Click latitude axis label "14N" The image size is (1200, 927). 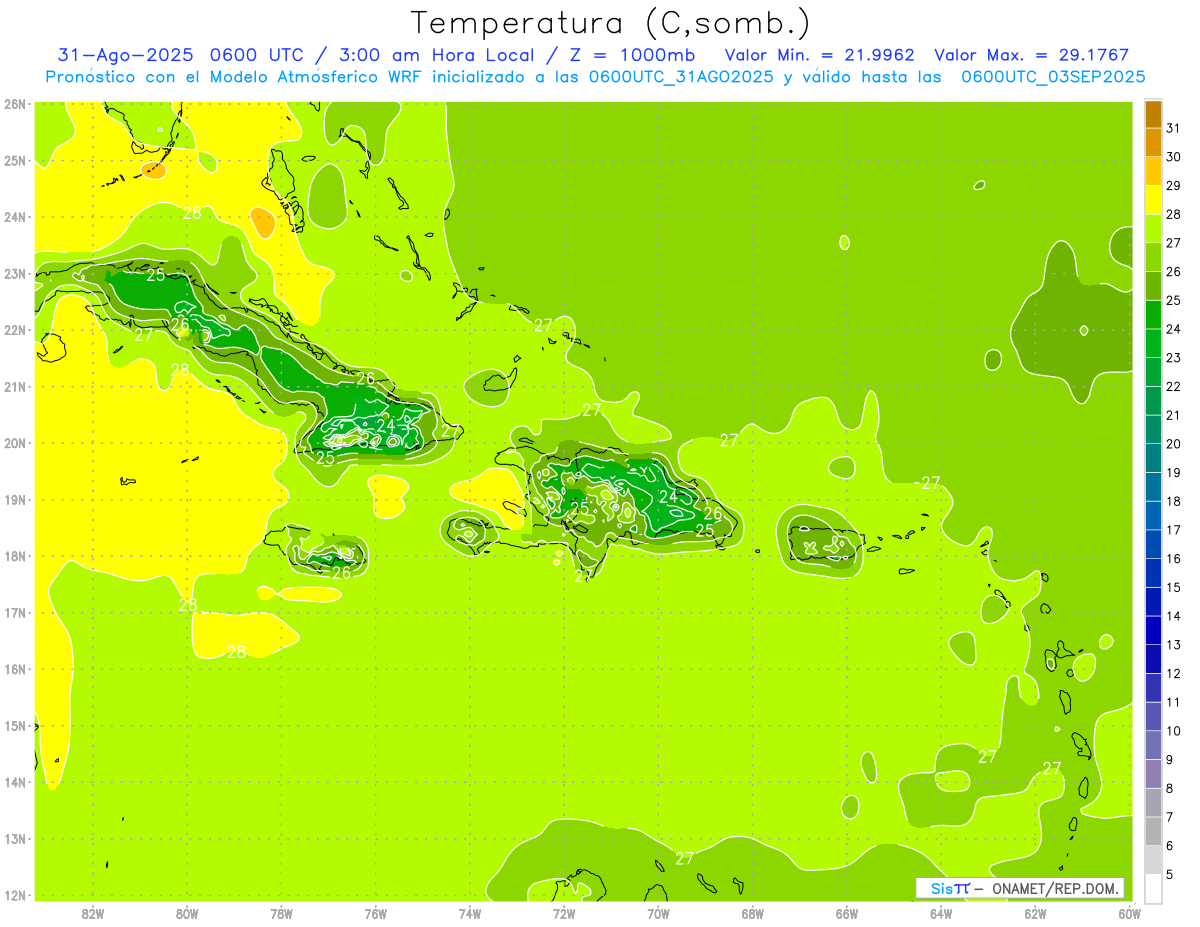(15, 782)
